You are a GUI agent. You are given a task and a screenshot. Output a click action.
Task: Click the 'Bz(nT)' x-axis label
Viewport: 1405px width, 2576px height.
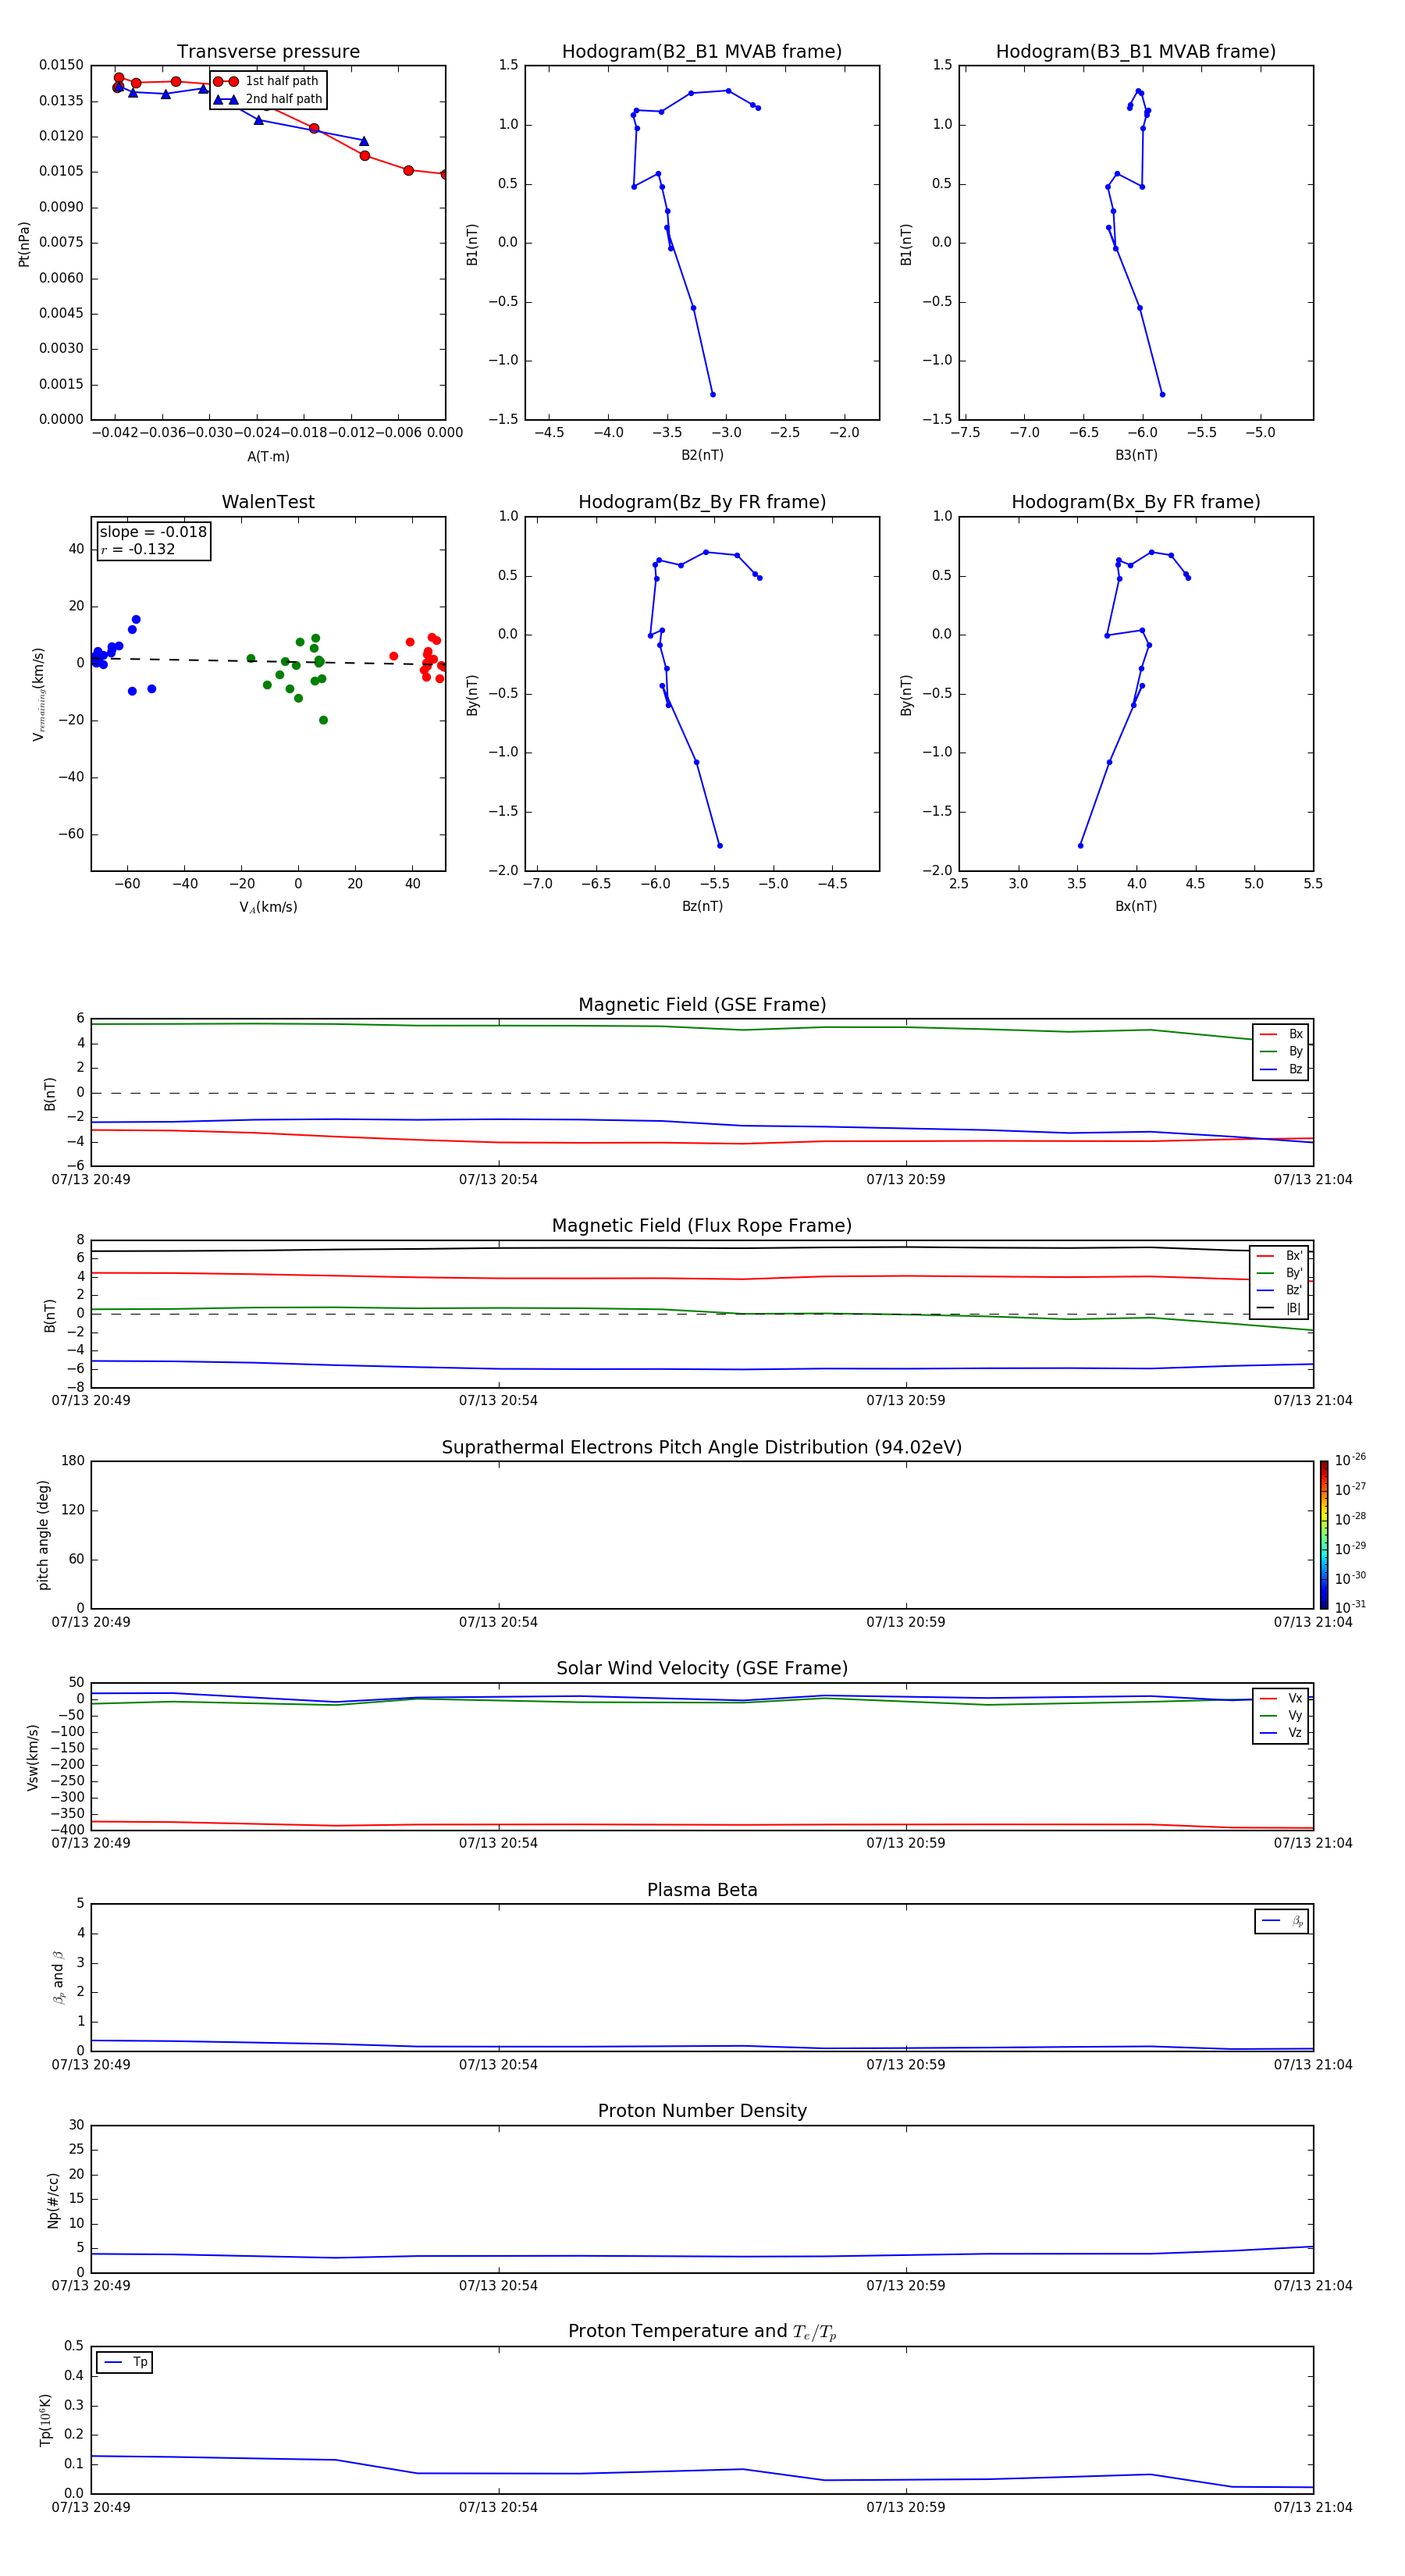click(x=702, y=906)
